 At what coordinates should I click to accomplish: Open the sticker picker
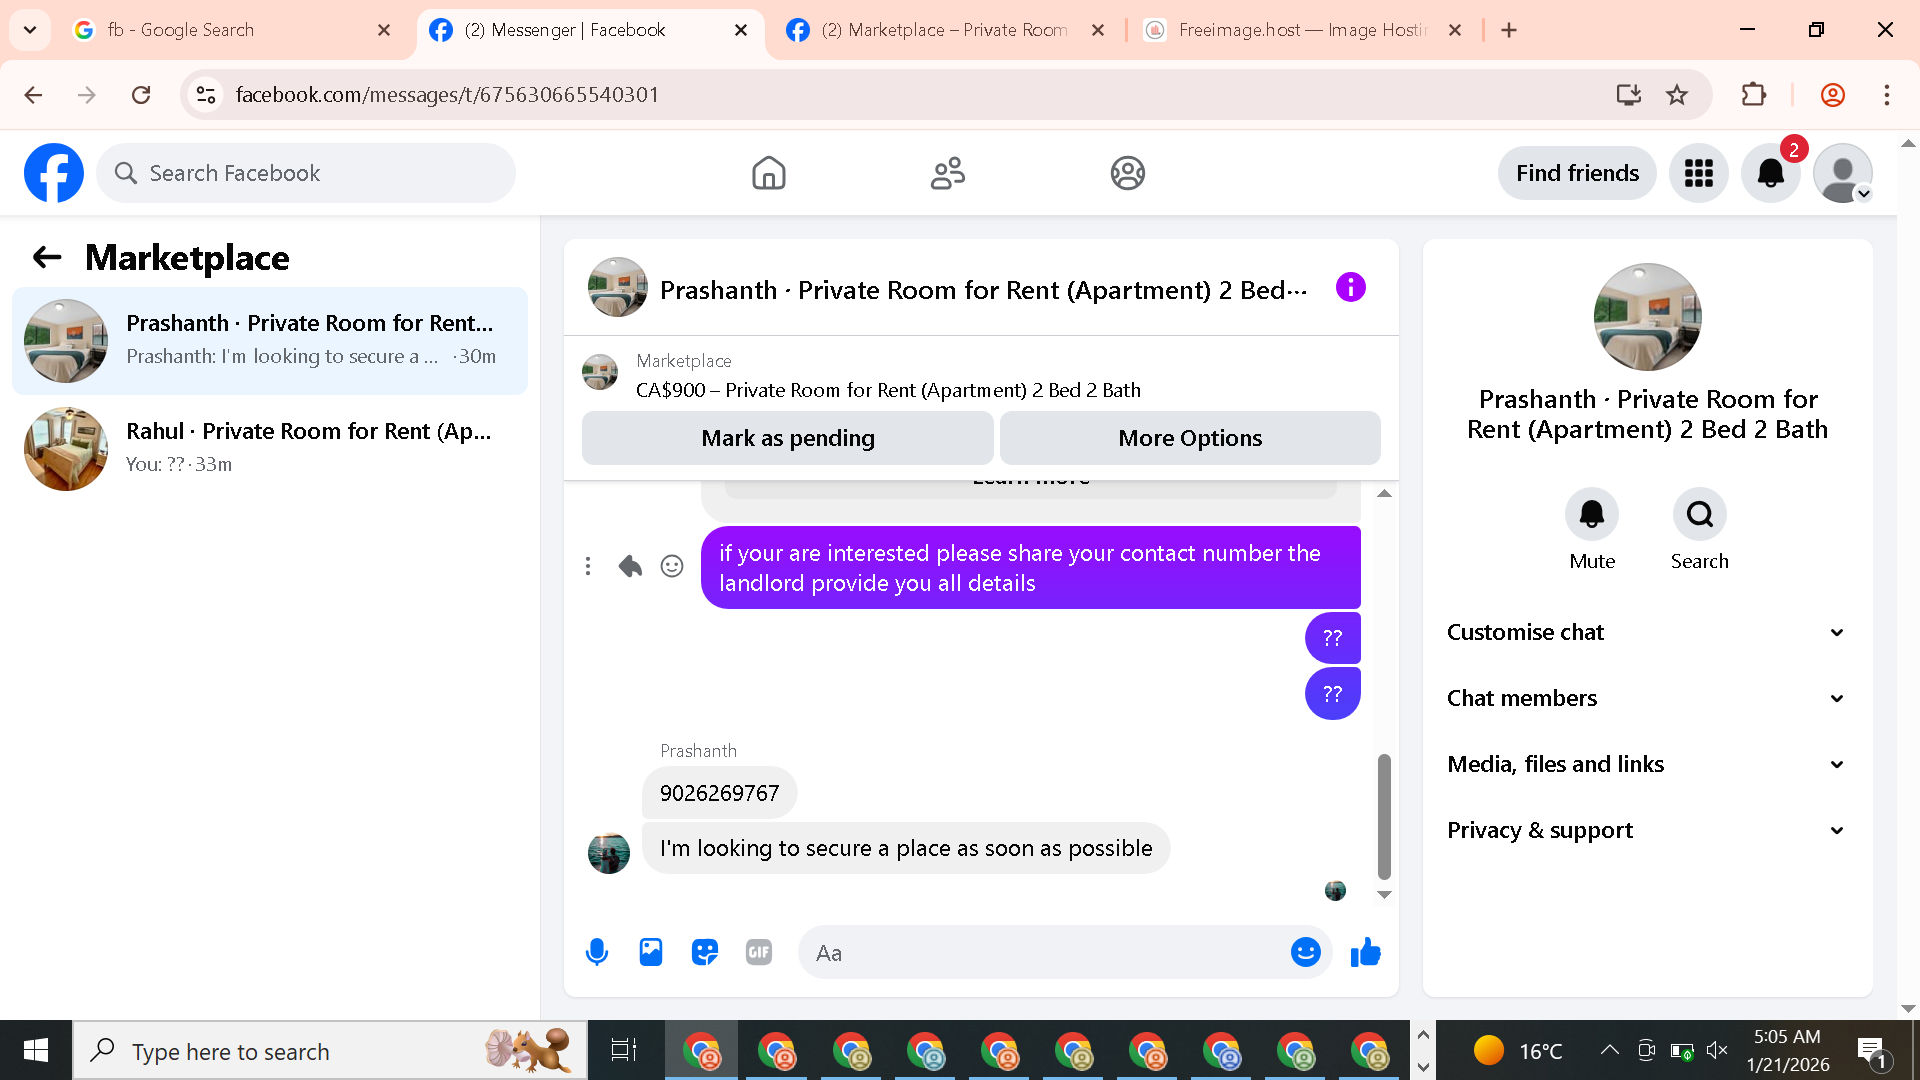[705, 952]
